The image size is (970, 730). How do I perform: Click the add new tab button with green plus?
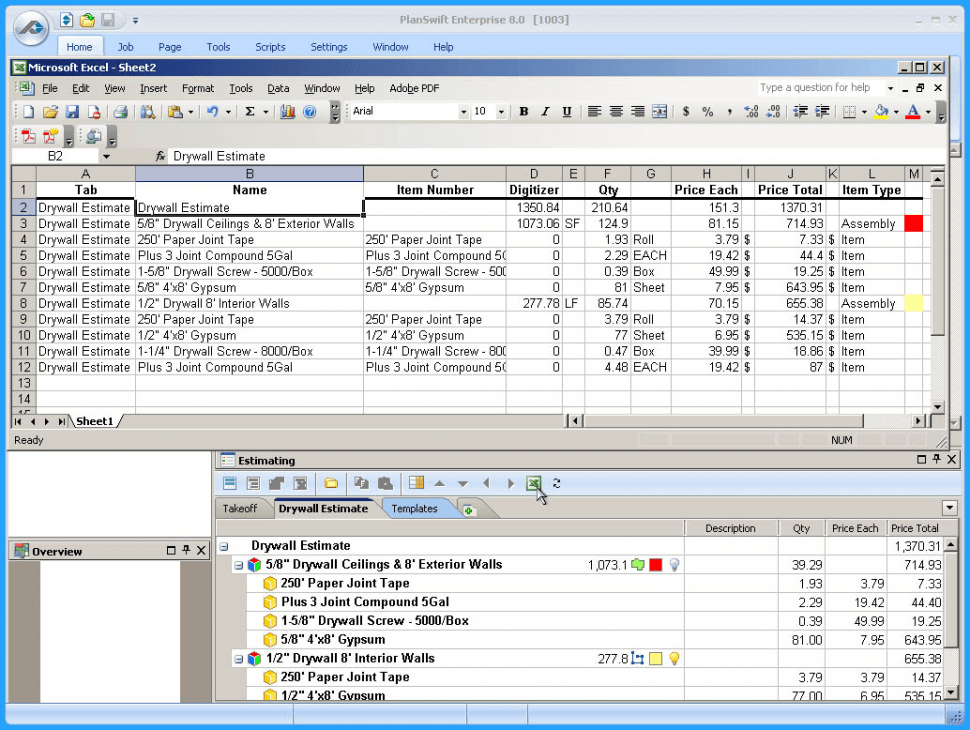point(469,510)
